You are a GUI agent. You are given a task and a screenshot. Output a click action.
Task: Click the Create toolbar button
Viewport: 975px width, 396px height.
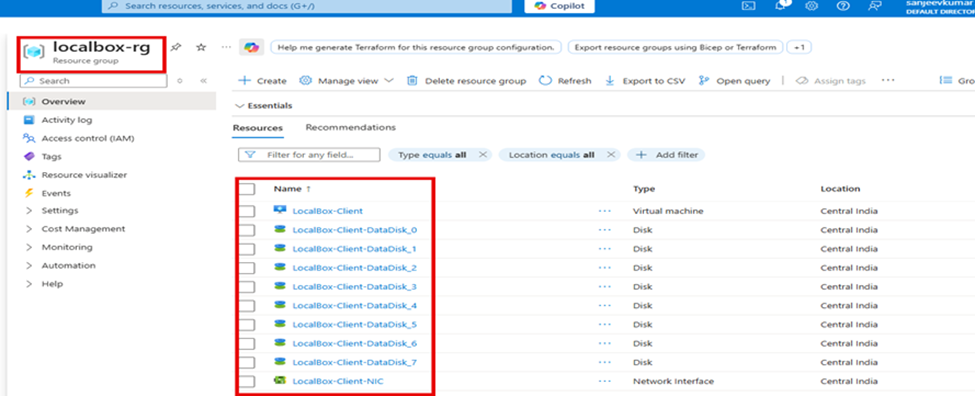[x=262, y=81]
